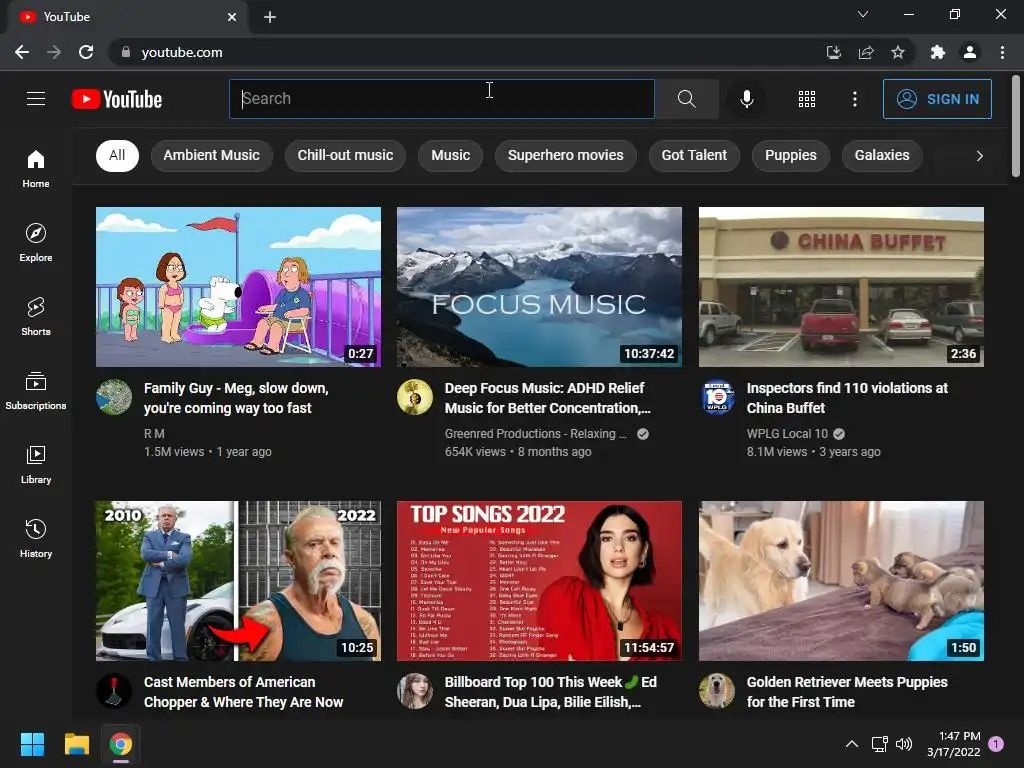Open Shorts in the sidebar
1024x768 pixels.
pos(36,316)
